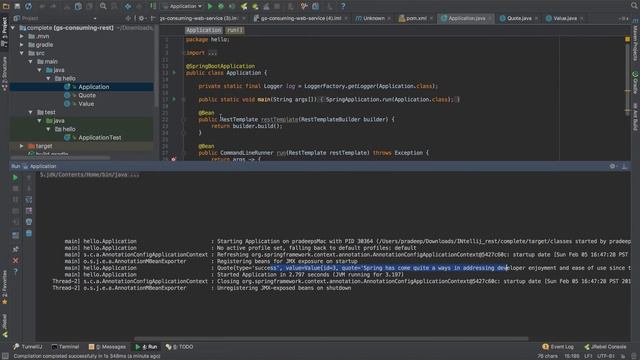
Task: Toggle tool window bars icon at bottom-left corner
Action: [x=5, y=356]
